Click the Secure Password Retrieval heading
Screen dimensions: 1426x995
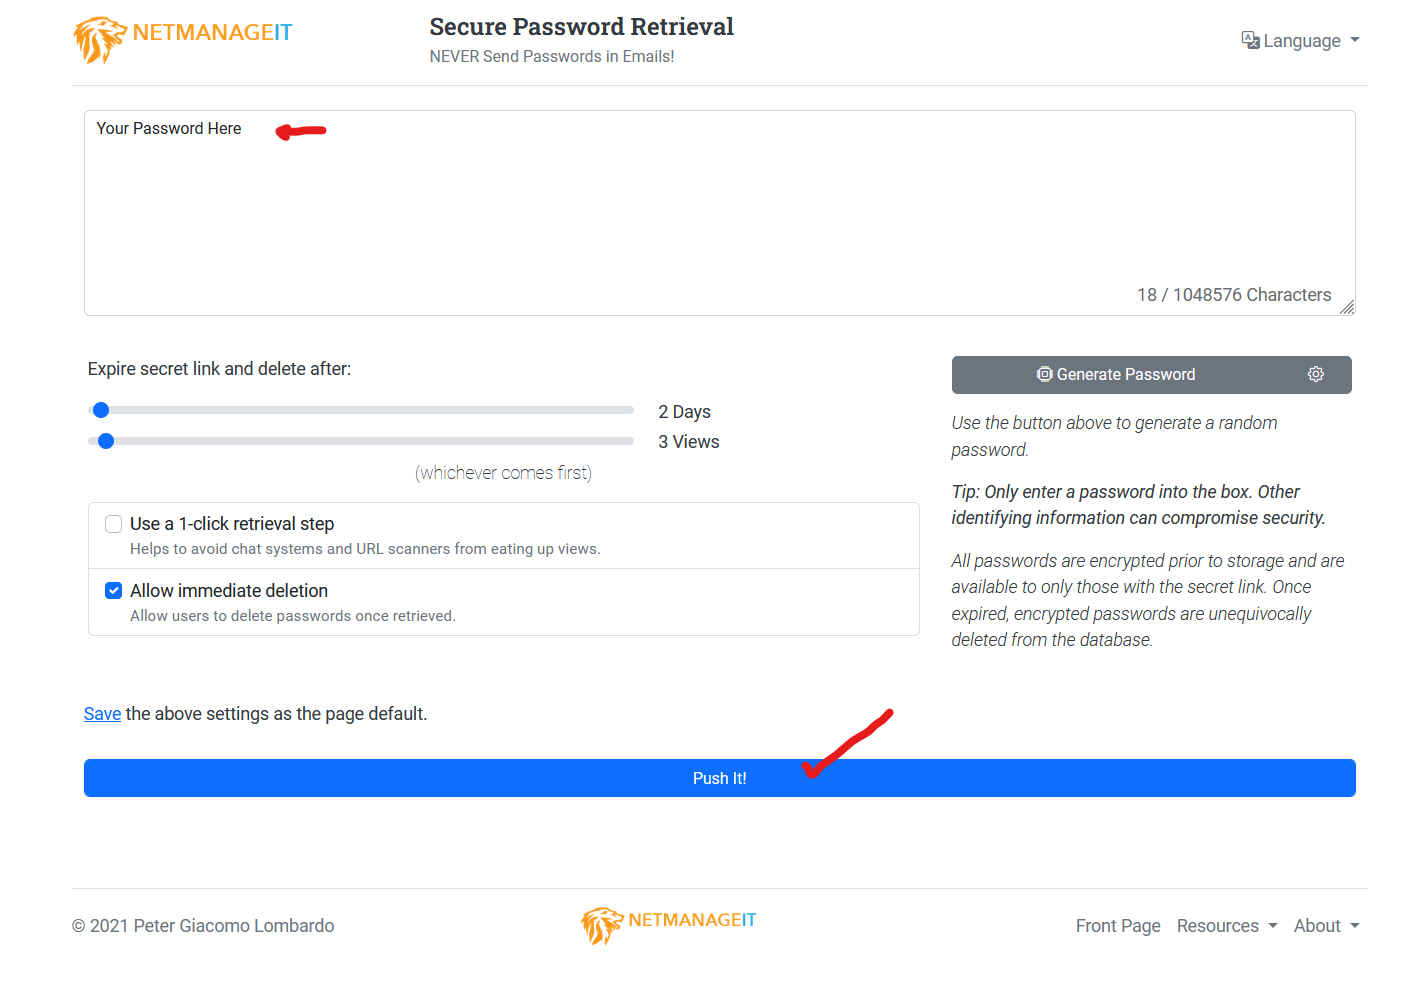click(581, 27)
